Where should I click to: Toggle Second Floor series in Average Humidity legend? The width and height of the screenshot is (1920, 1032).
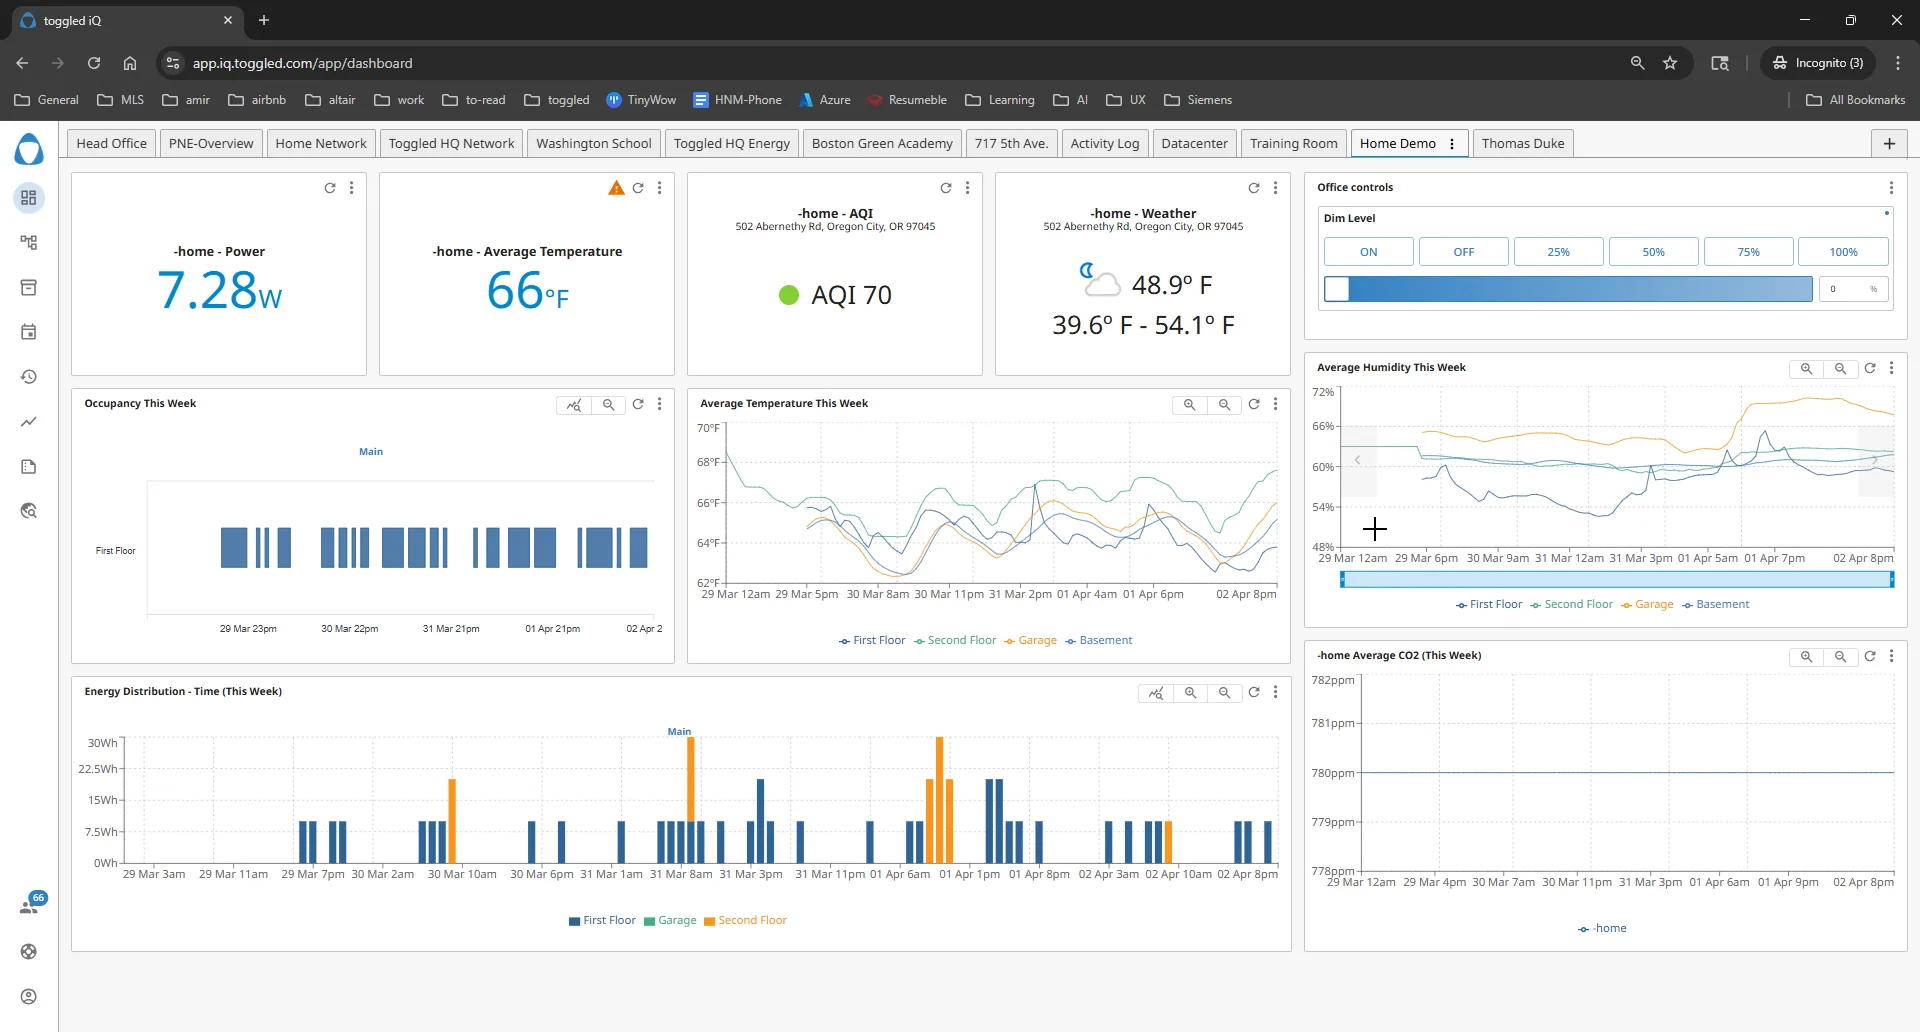click(x=1572, y=605)
